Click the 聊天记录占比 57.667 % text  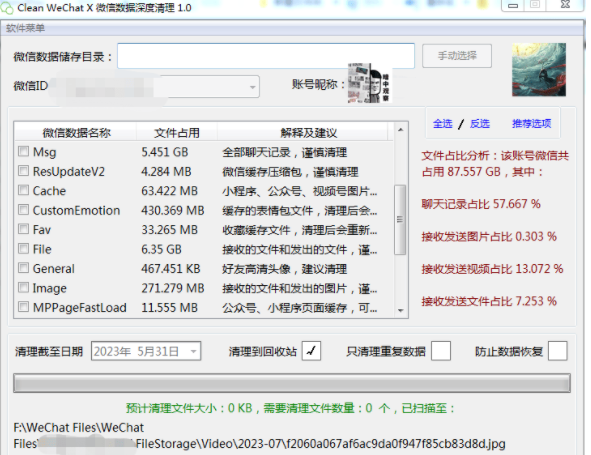point(481,204)
